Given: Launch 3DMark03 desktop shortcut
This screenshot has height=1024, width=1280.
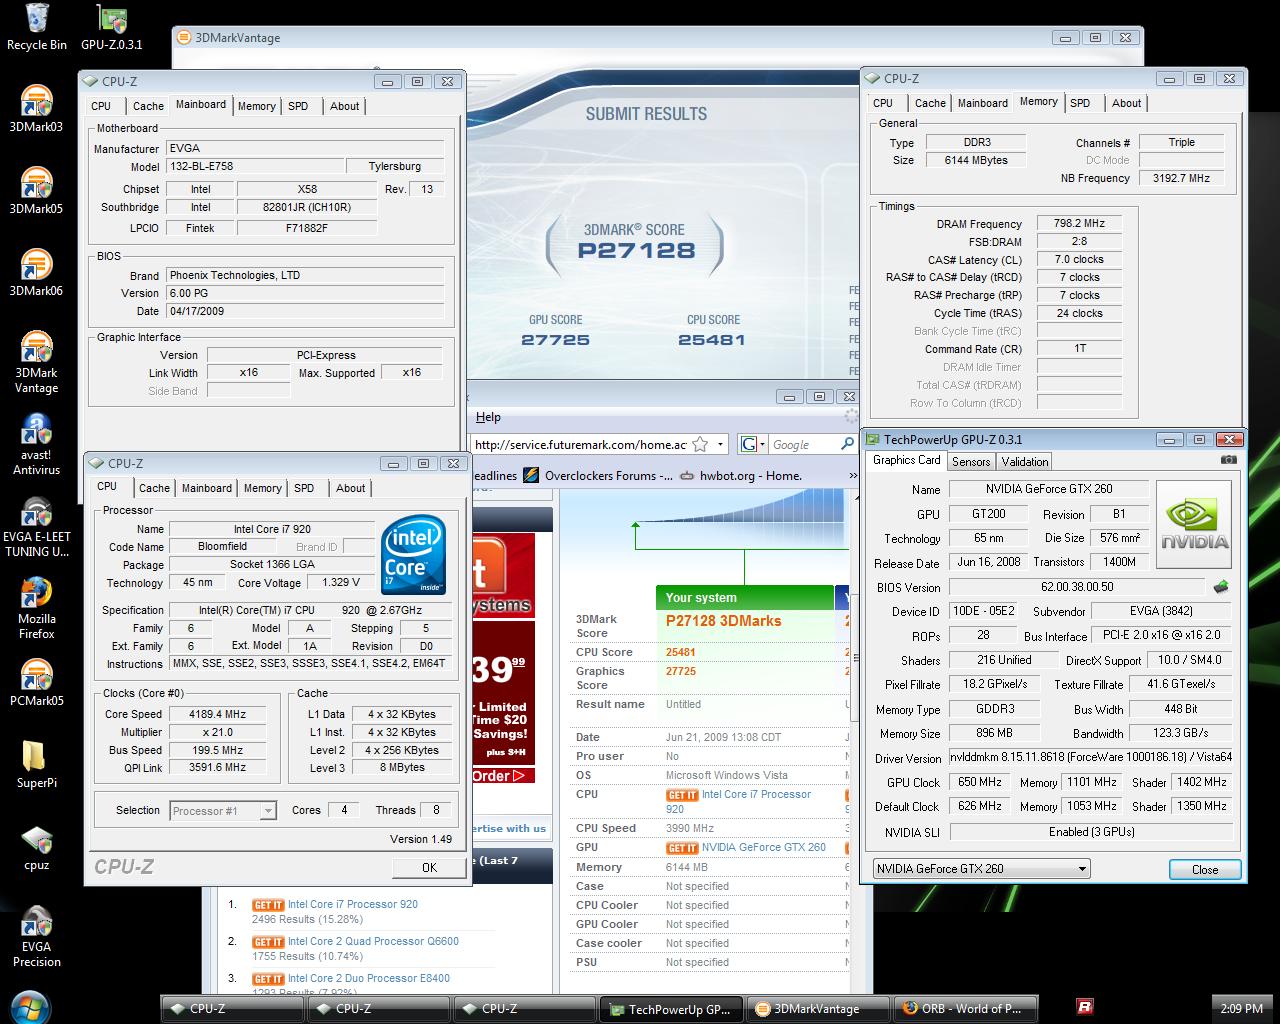Looking at the screenshot, I should pyautogui.click(x=36, y=108).
